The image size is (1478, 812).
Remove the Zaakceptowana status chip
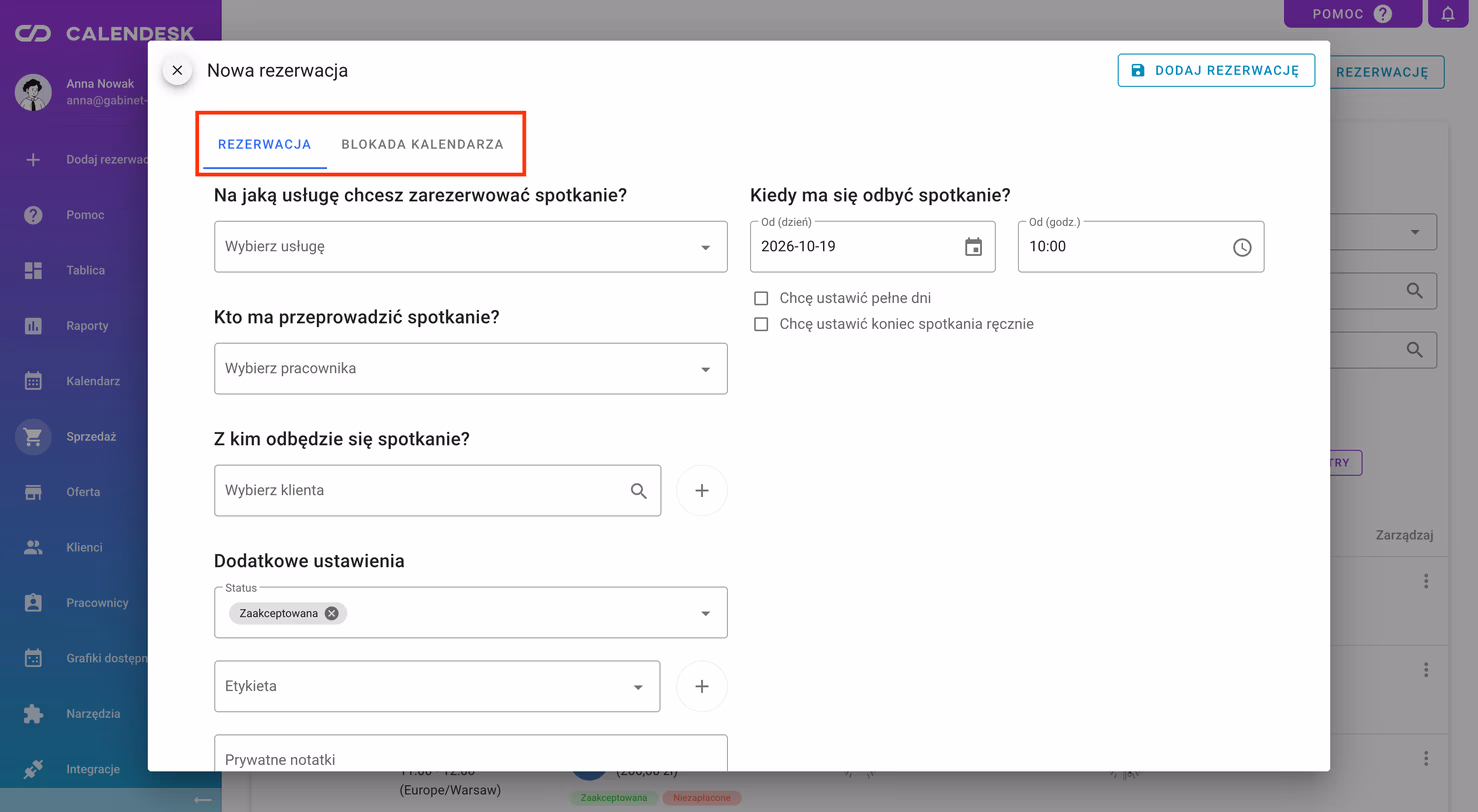[332, 613]
